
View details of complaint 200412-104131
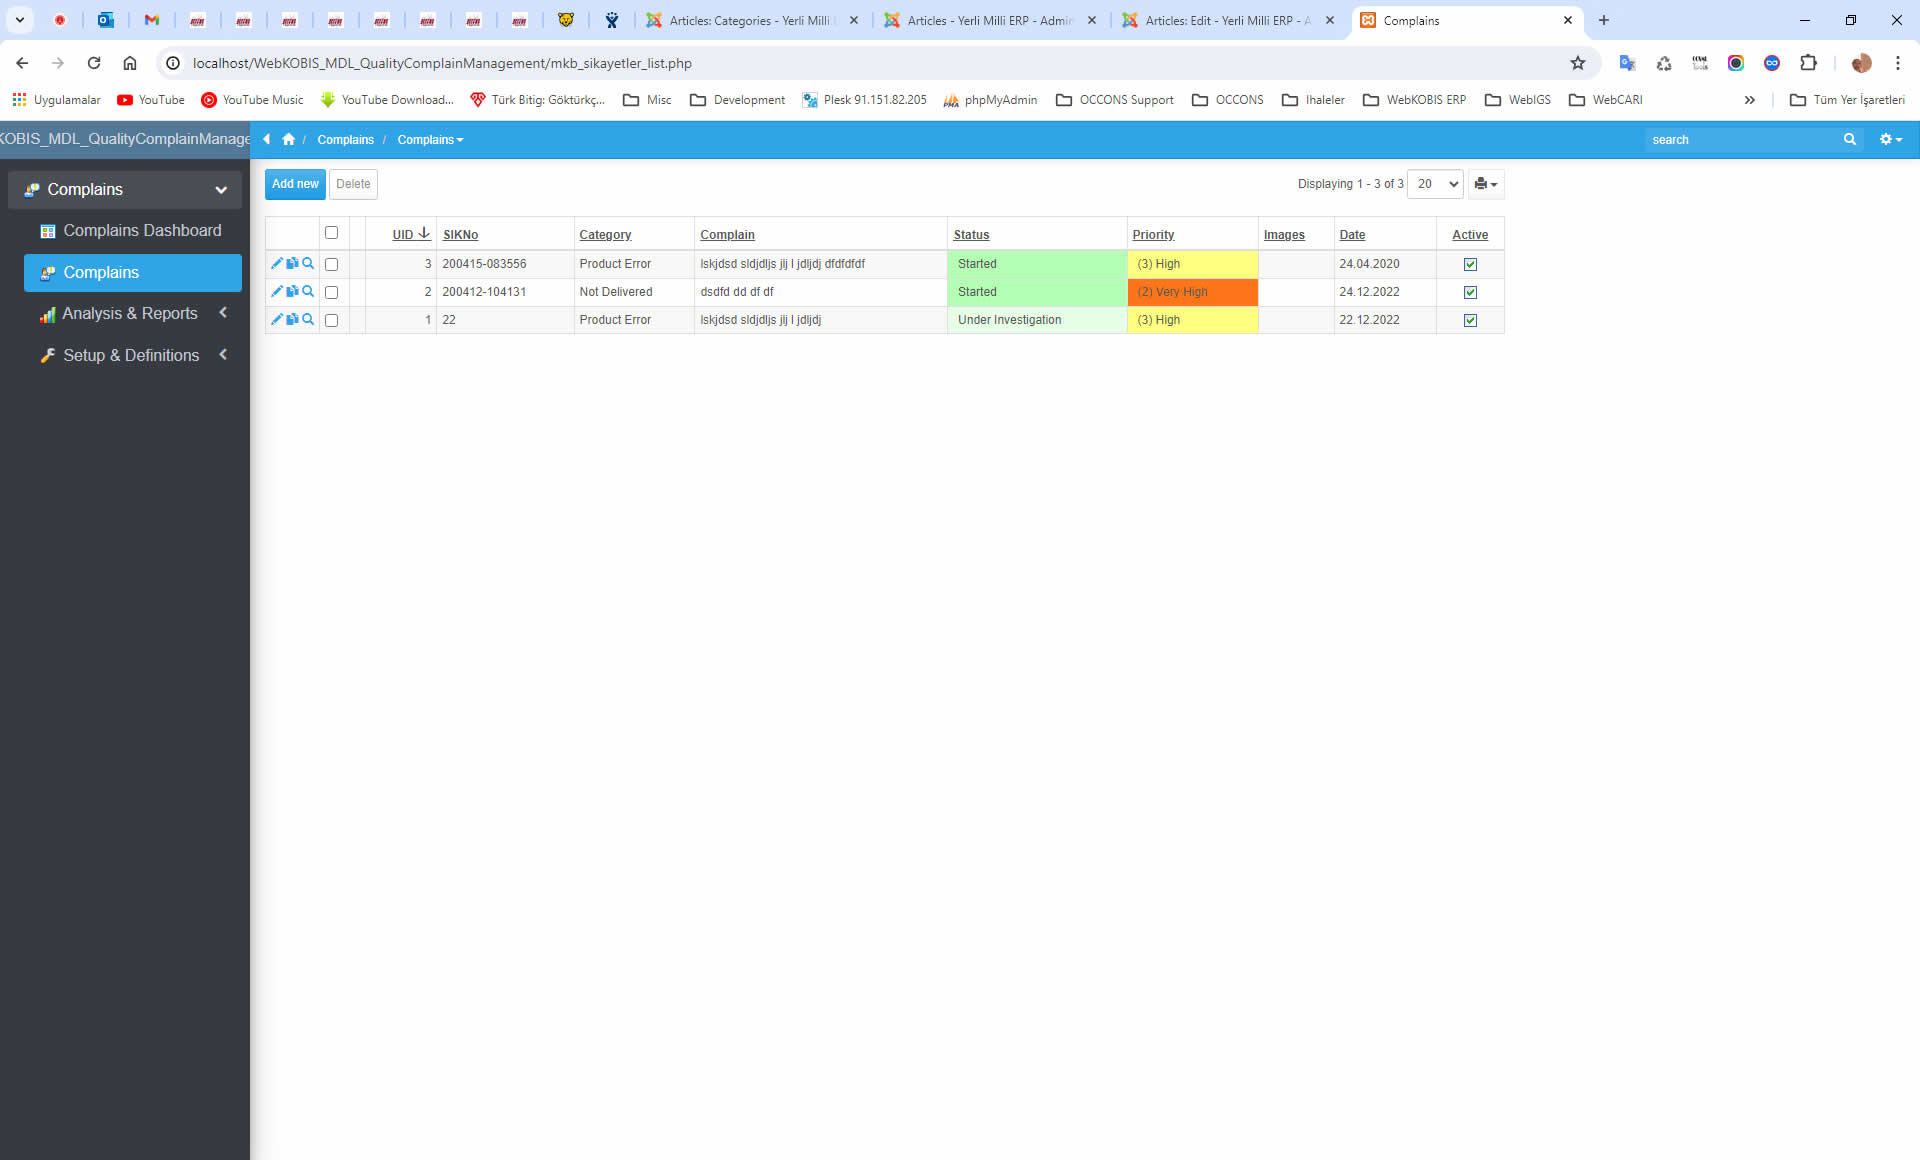pos(308,292)
